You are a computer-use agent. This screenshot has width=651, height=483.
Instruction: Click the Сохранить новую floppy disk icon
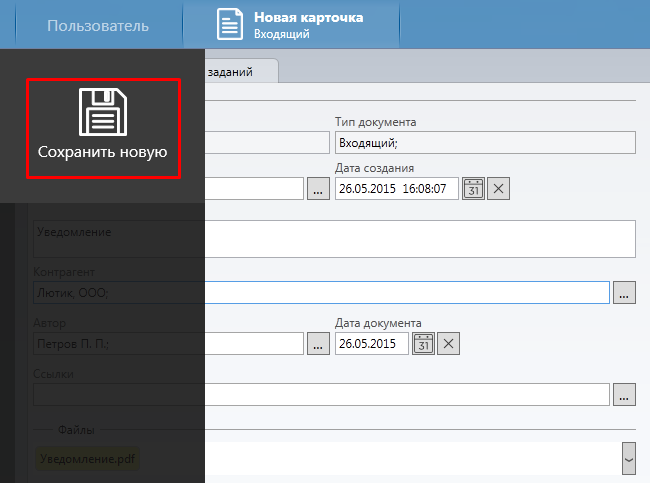pyautogui.click(x=102, y=112)
